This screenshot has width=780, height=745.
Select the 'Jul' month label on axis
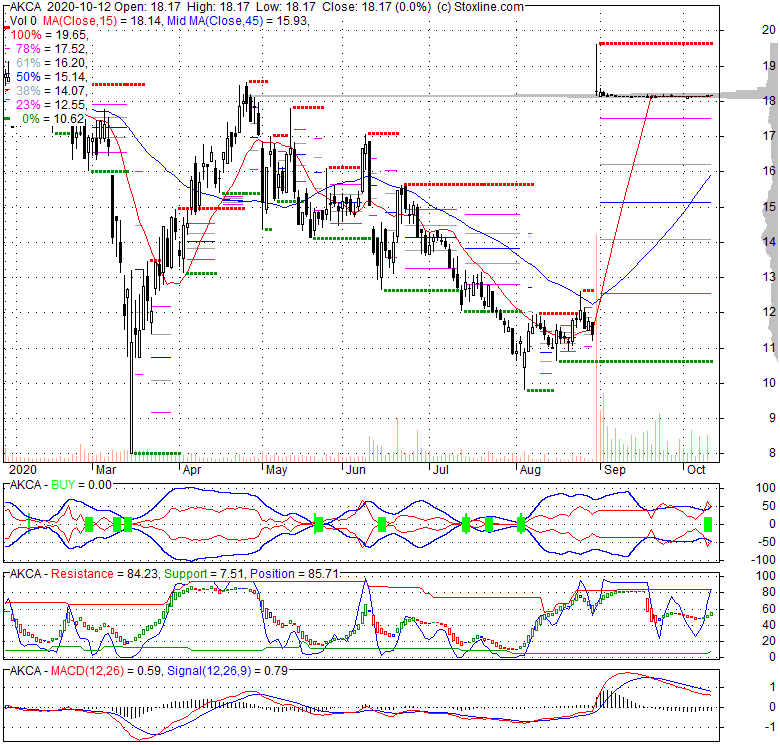[441, 470]
